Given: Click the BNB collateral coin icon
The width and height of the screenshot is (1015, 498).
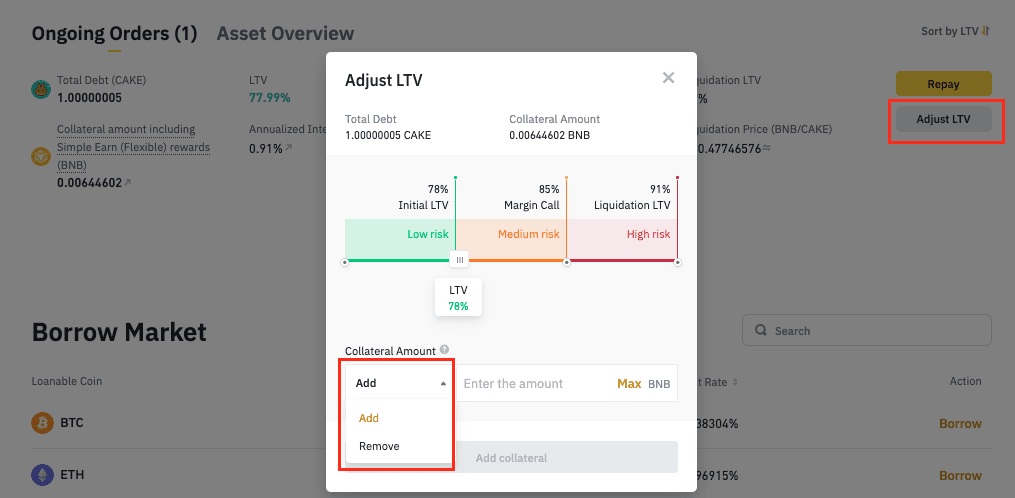Looking at the screenshot, I should coord(41,157).
